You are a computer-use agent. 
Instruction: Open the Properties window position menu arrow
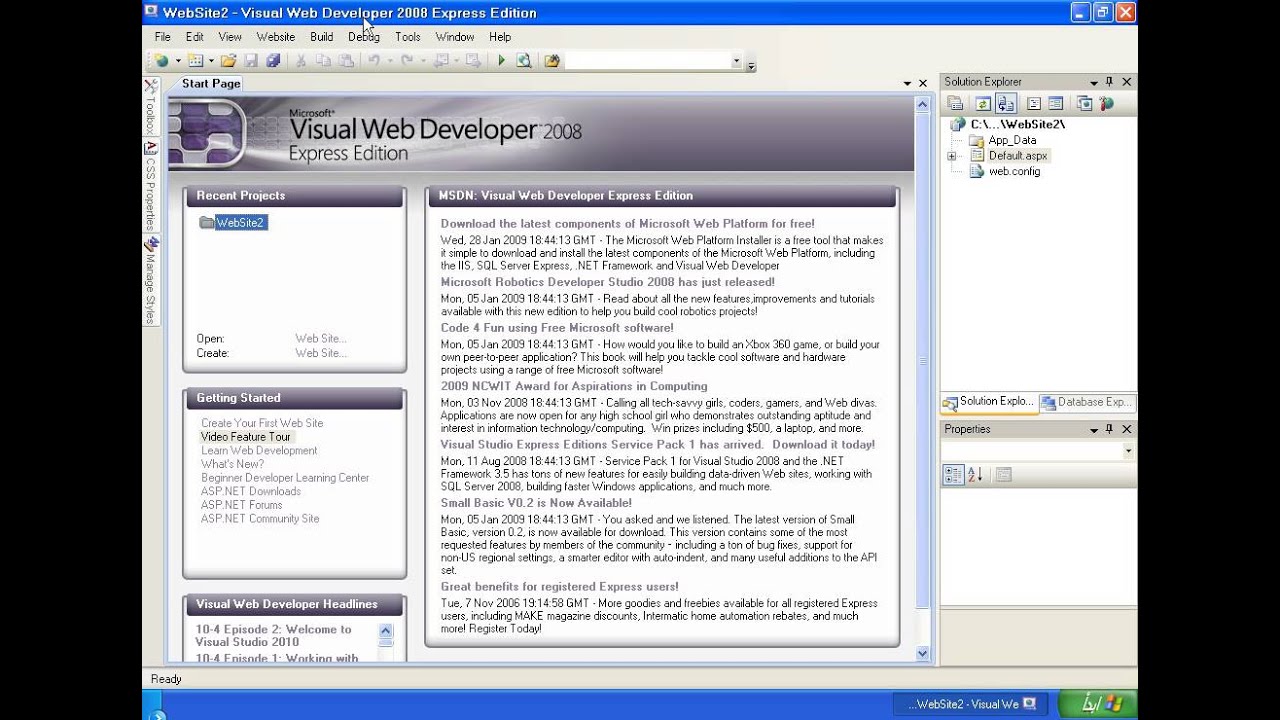coord(1094,429)
